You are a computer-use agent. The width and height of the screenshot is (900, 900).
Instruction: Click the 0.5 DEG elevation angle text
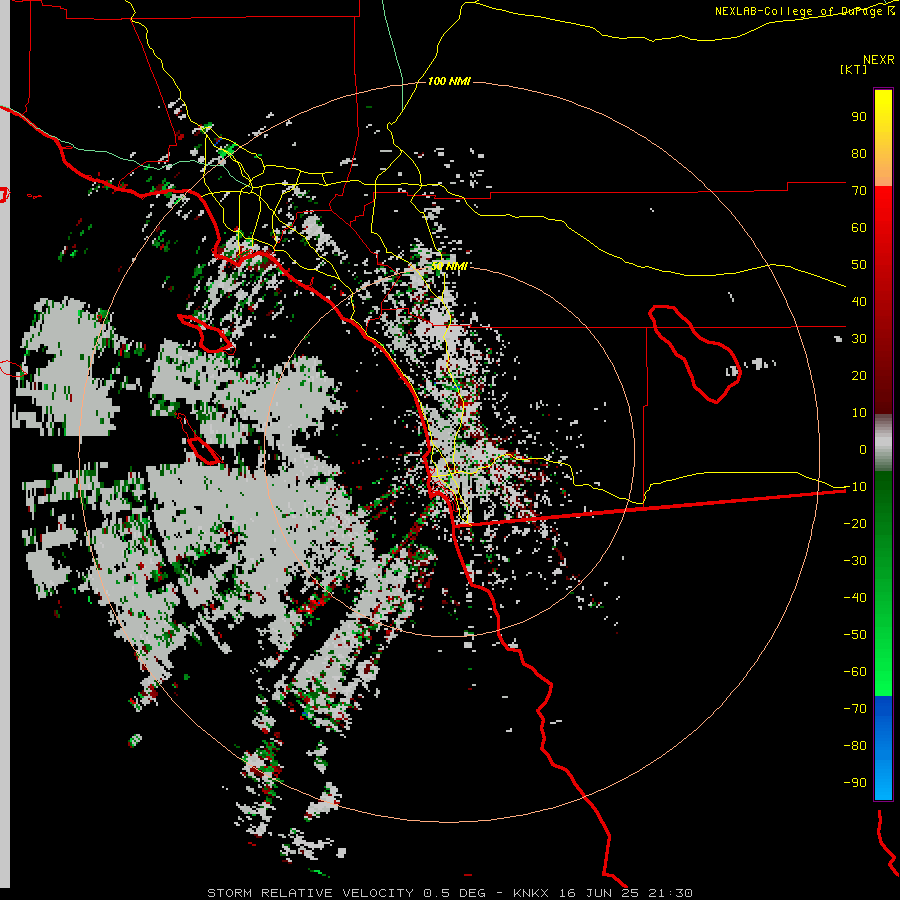(455, 893)
